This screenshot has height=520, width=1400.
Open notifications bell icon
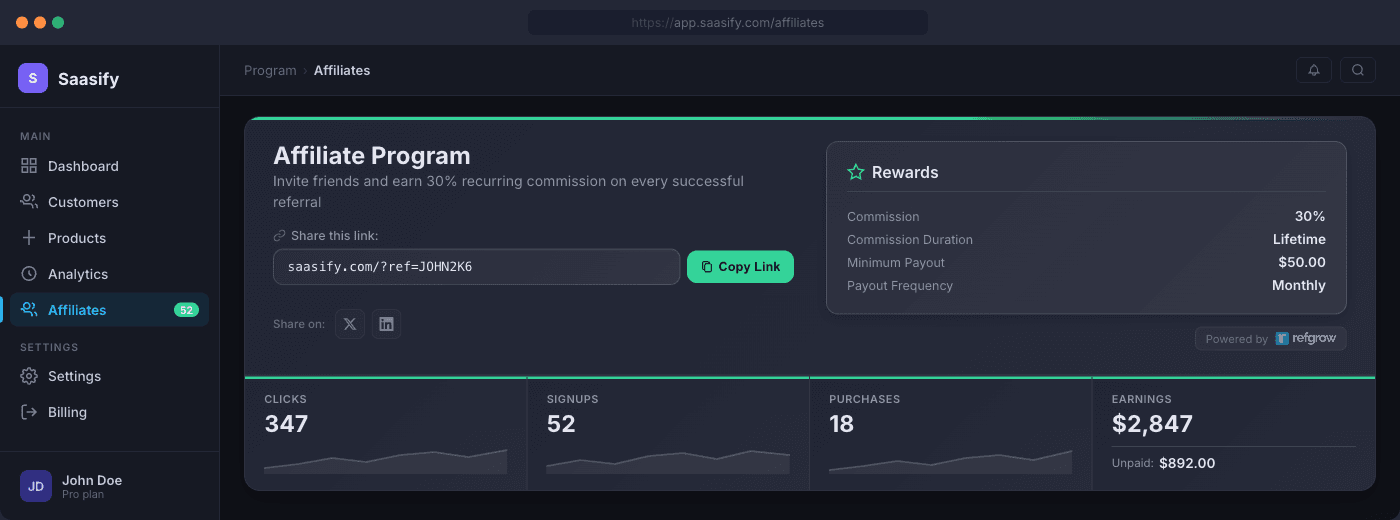coord(1314,70)
